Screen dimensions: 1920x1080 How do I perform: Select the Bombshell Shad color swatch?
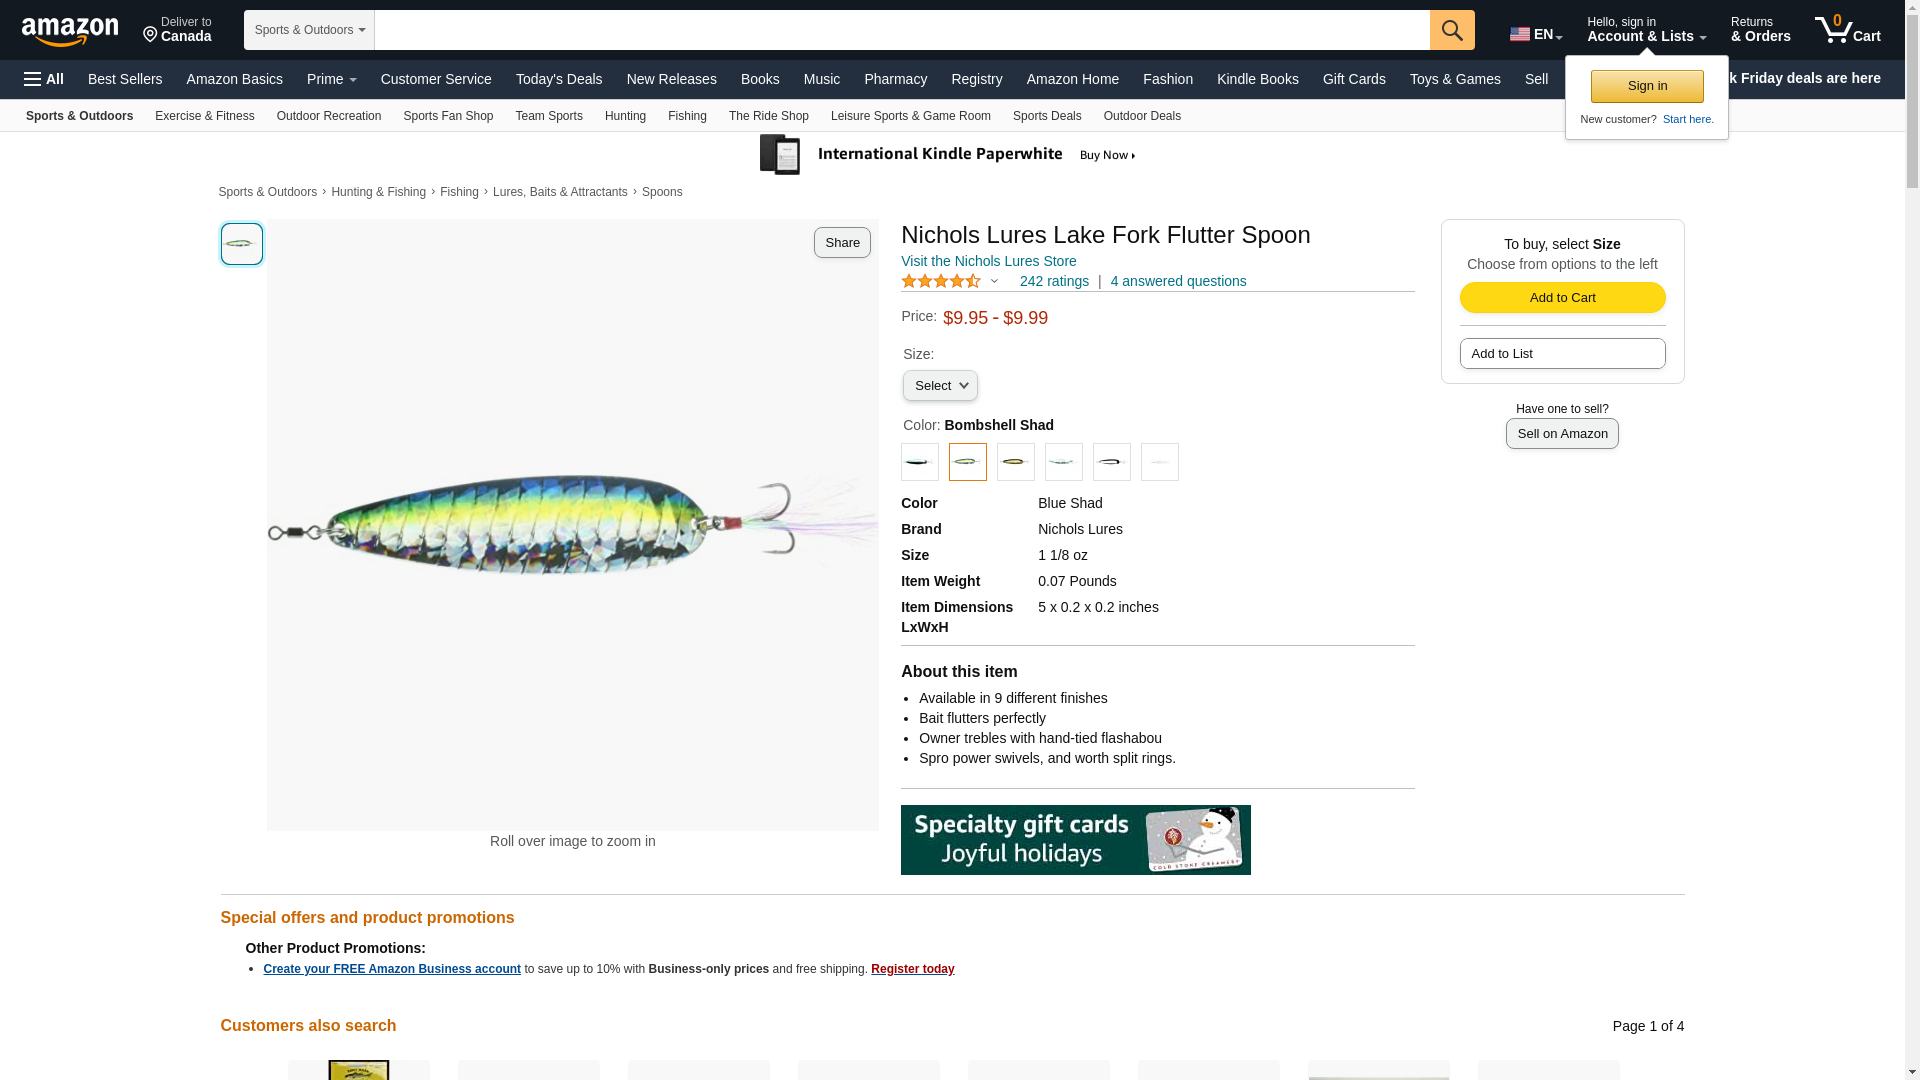[967, 462]
